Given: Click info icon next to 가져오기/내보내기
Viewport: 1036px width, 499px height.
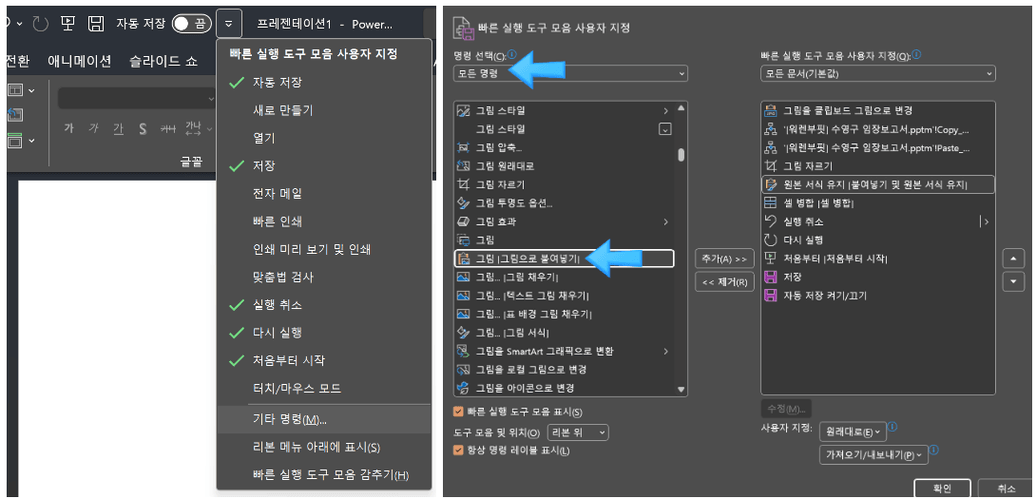Looking at the screenshot, I should coord(934,451).
